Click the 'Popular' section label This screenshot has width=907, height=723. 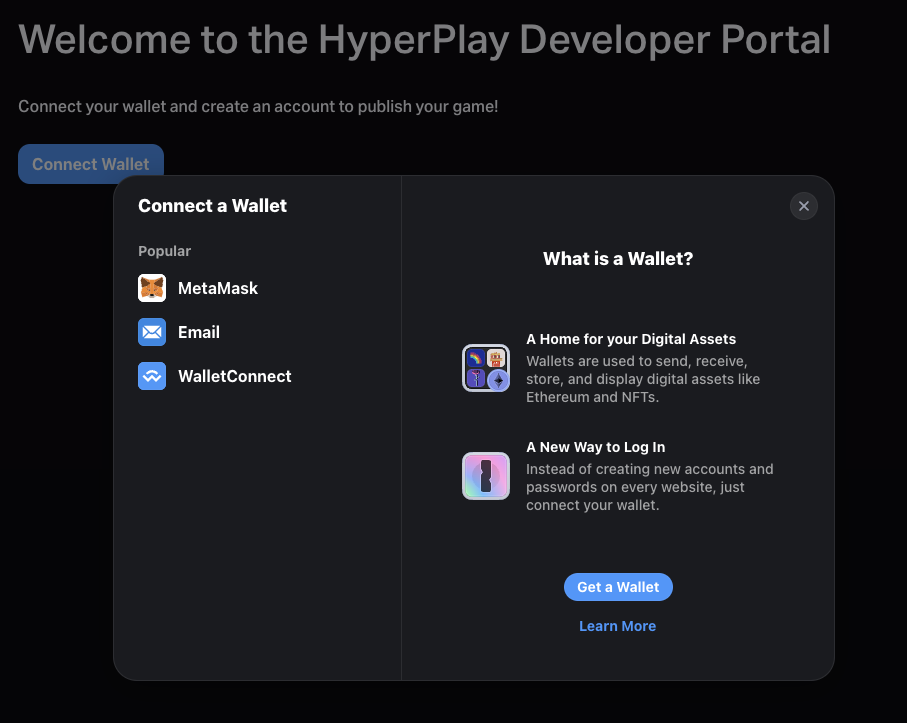tap(164, 251)
